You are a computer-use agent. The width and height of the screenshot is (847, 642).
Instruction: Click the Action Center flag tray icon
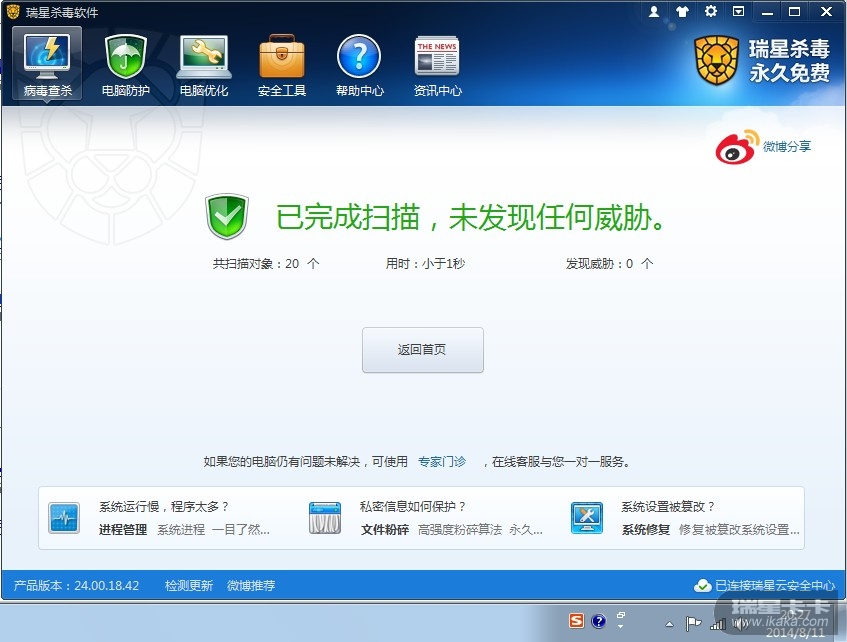[693, 624]
